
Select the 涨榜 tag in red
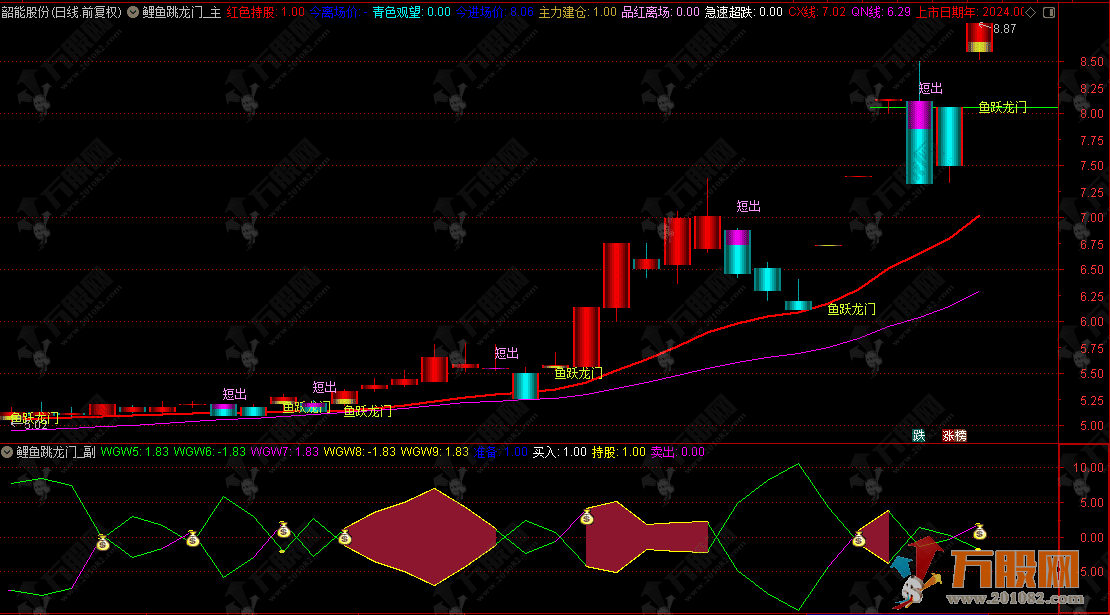pyautogui.click(x=954, y=436)
